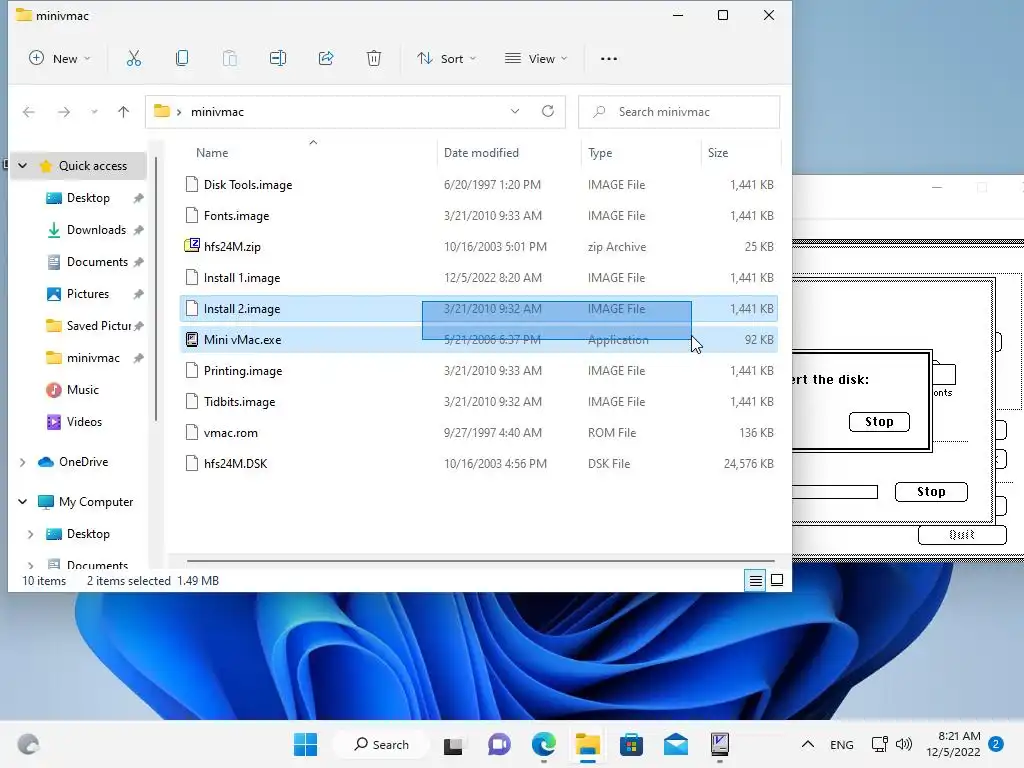1024x768 pixels.
Task: Click the Forward navigation arrow
Action: coord(63,112)
